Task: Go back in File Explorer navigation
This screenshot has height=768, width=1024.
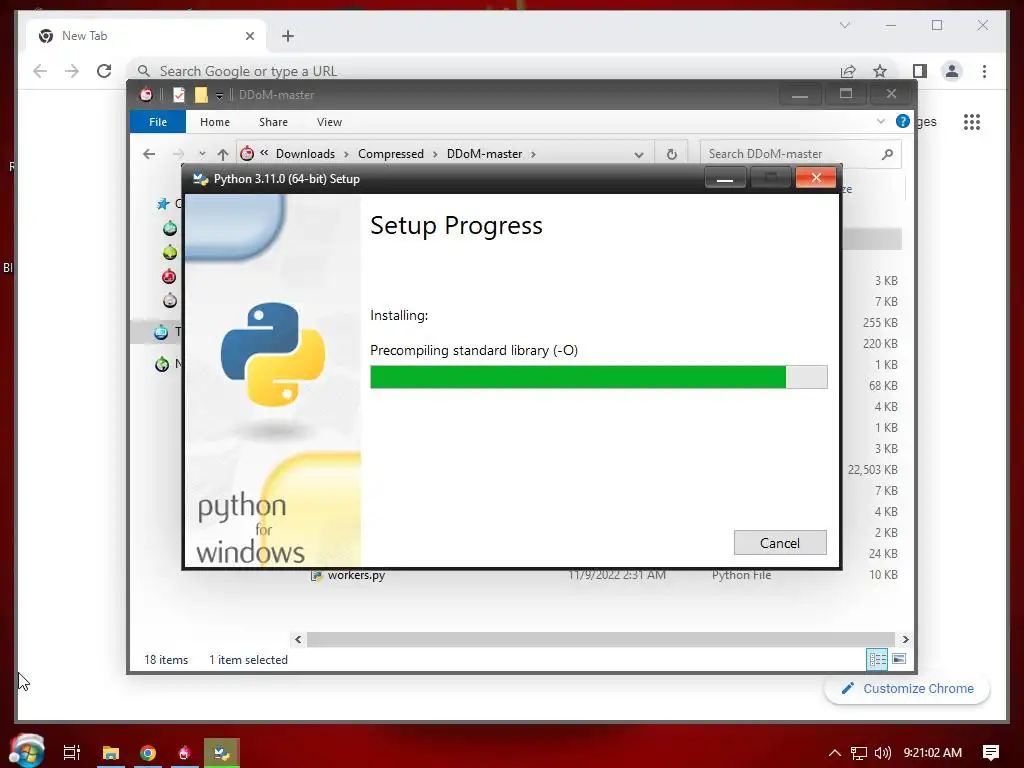Action: coord(149,154)
